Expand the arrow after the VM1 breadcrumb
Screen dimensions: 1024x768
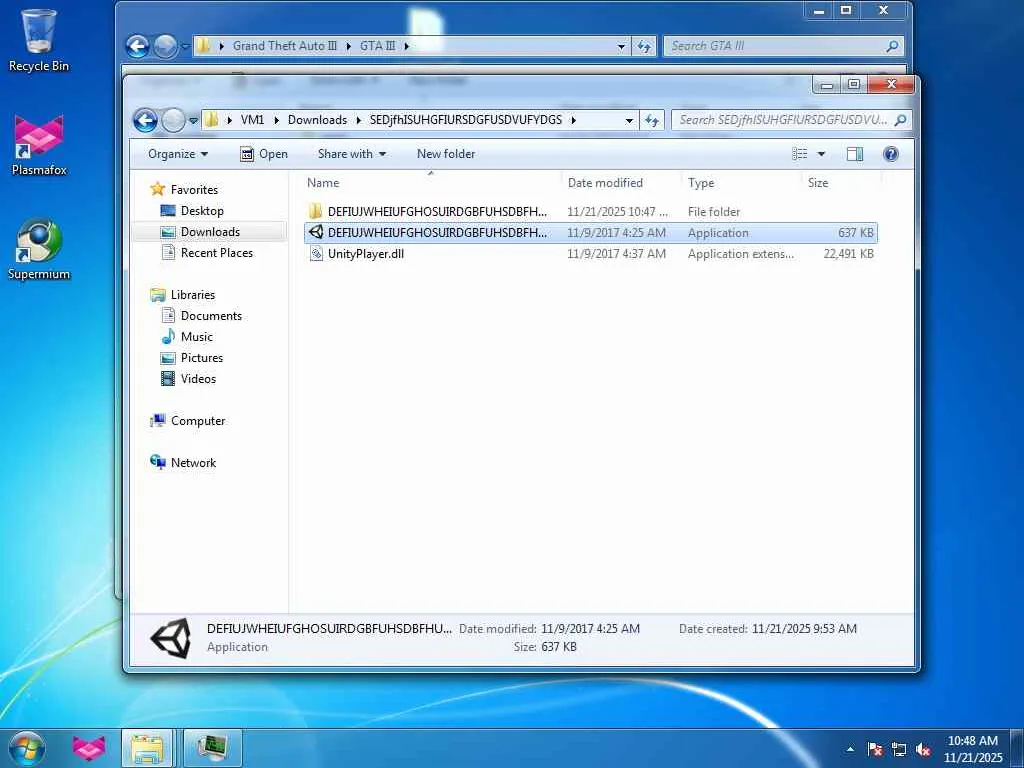[x=277, y=120]
